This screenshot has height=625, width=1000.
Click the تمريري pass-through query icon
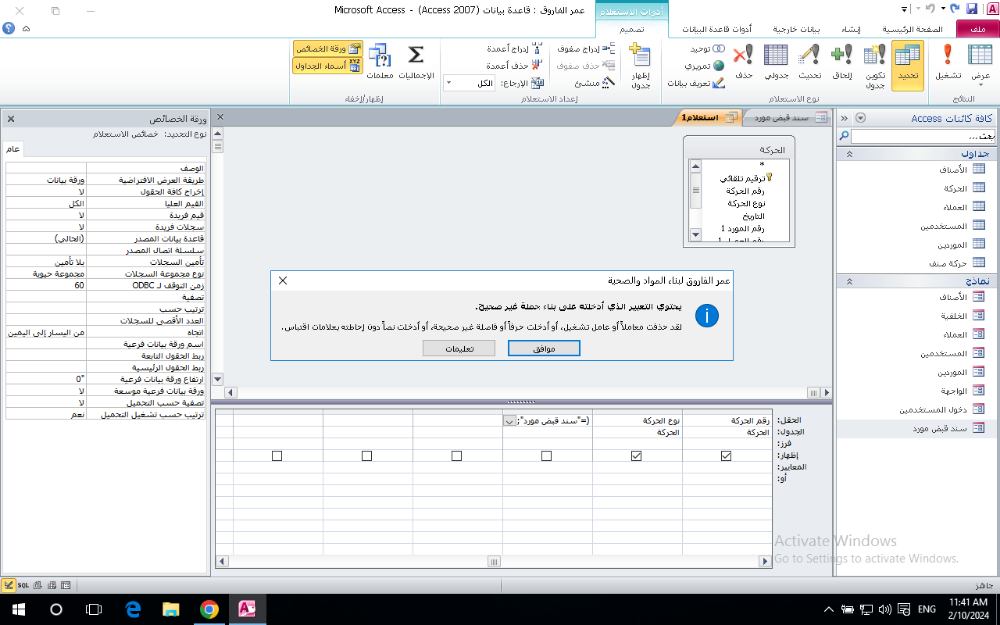tap(704, 66)
